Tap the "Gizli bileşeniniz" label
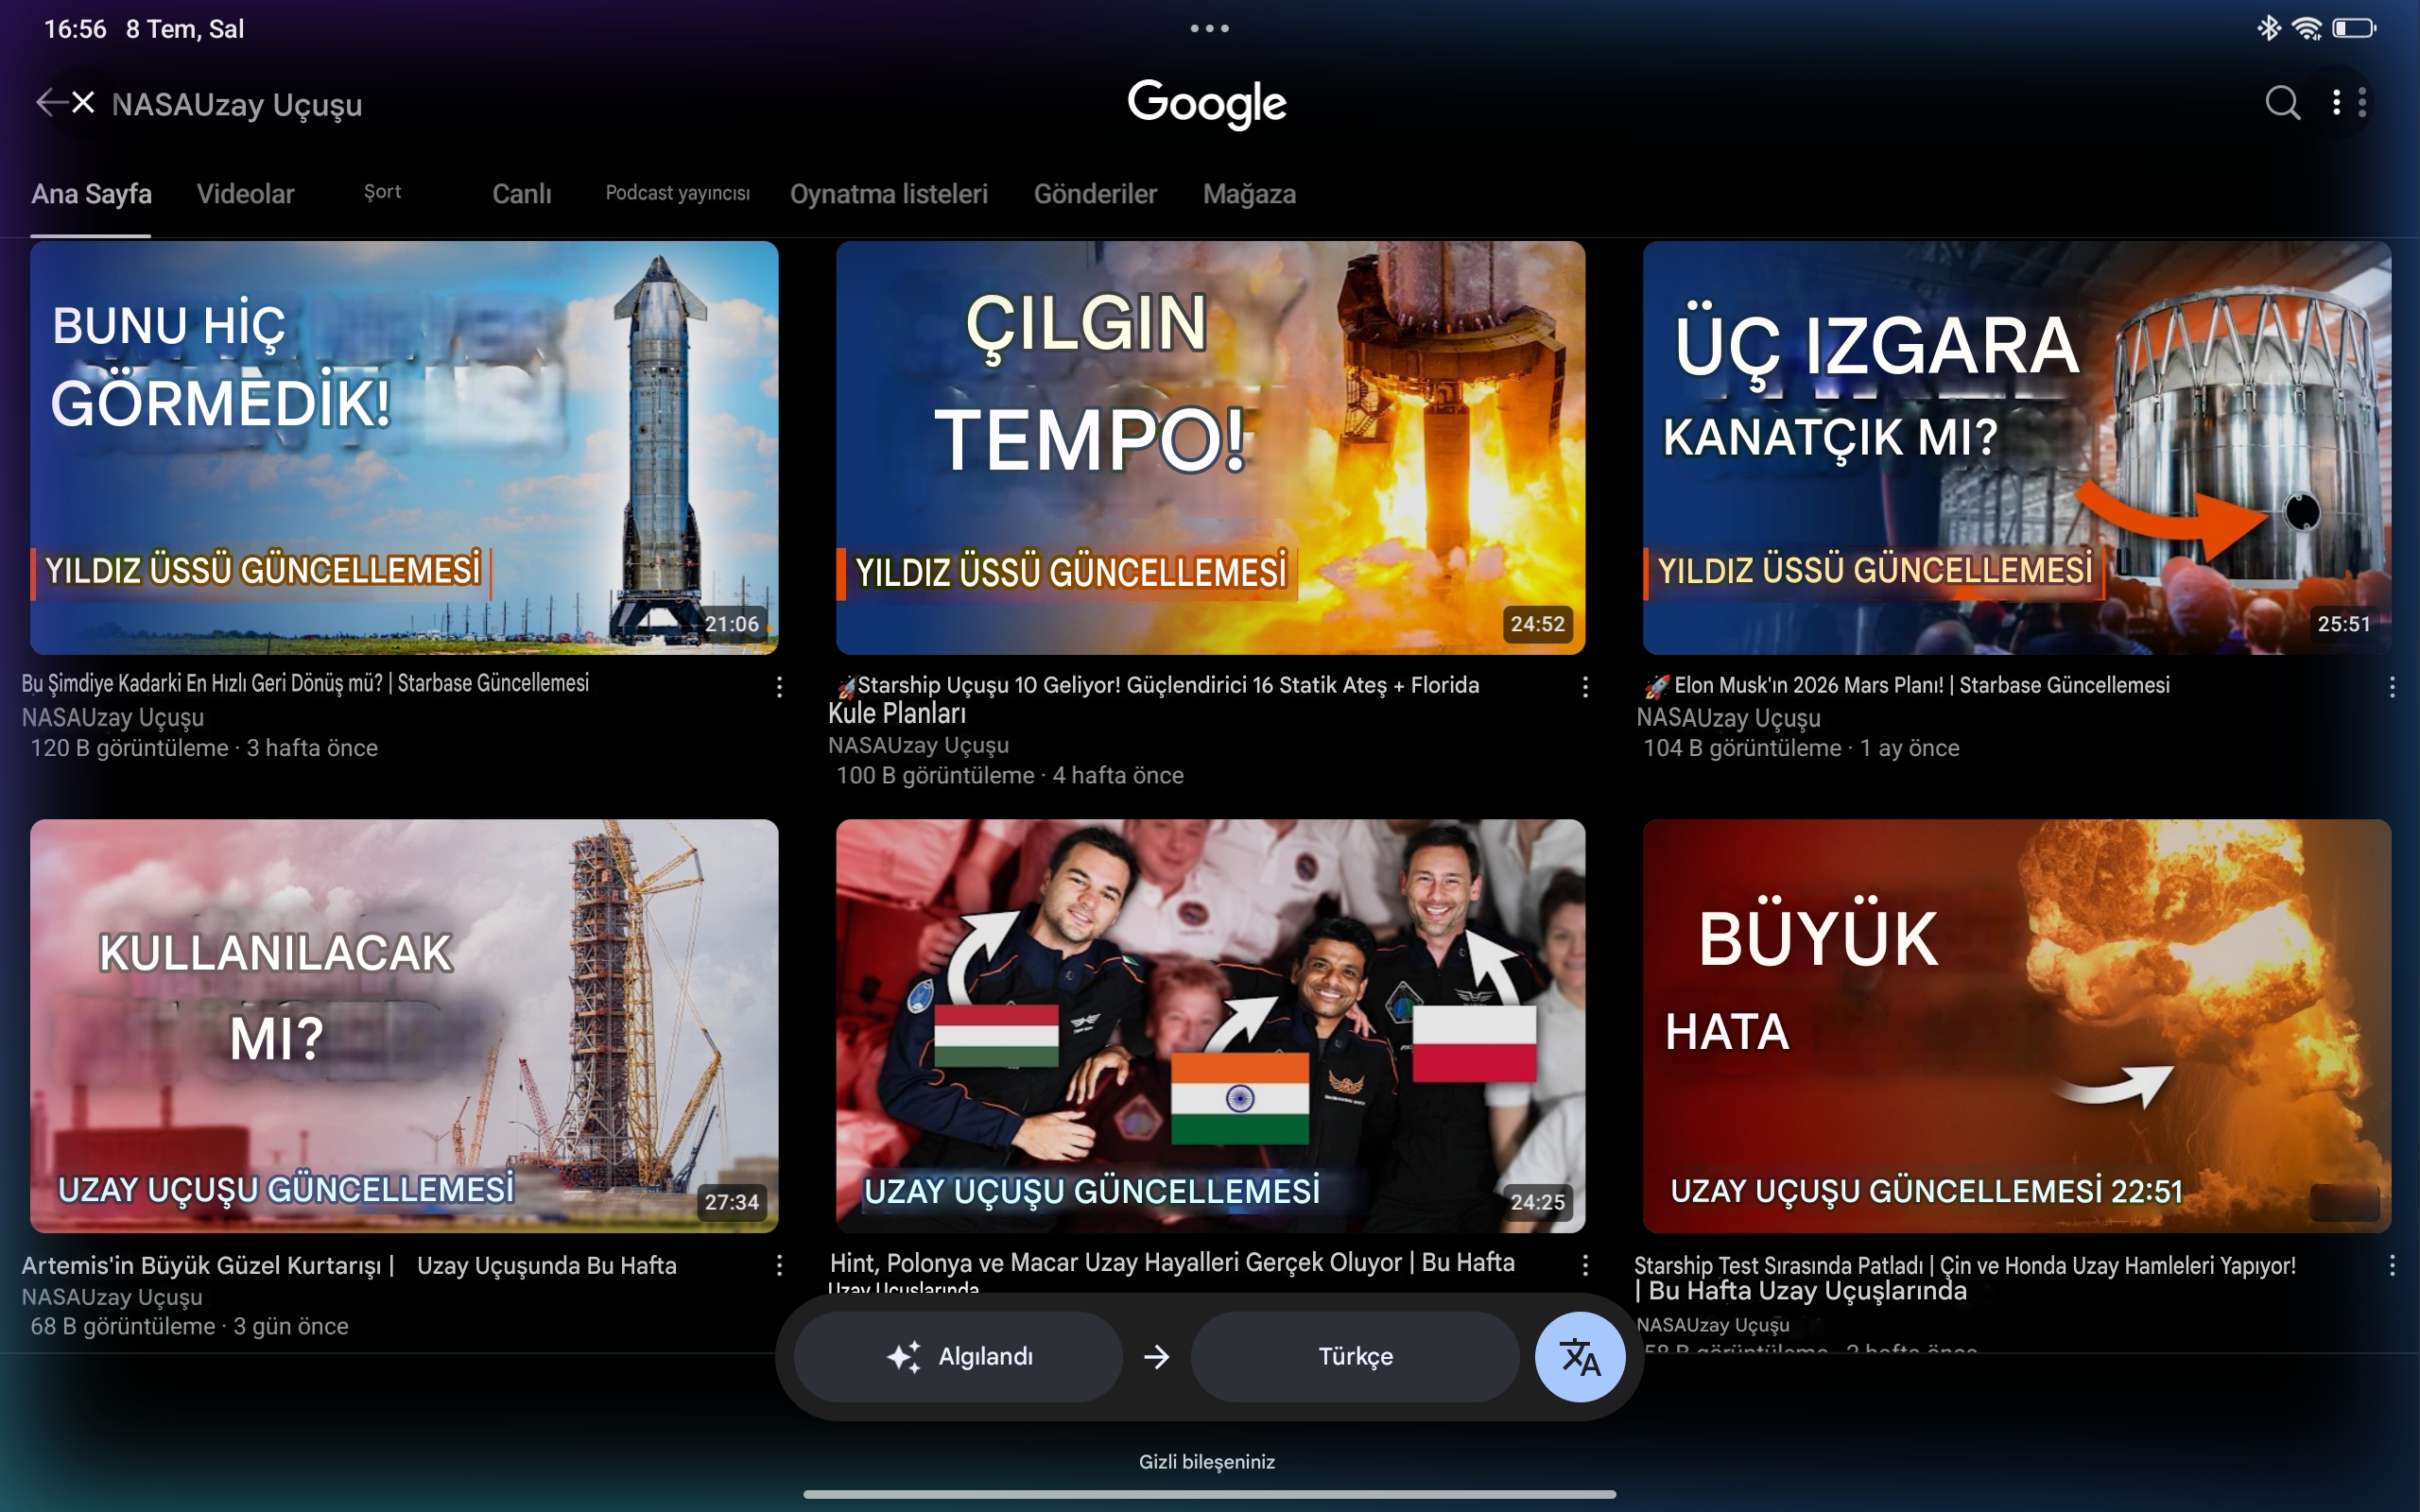 [x=1207, y=1461]
